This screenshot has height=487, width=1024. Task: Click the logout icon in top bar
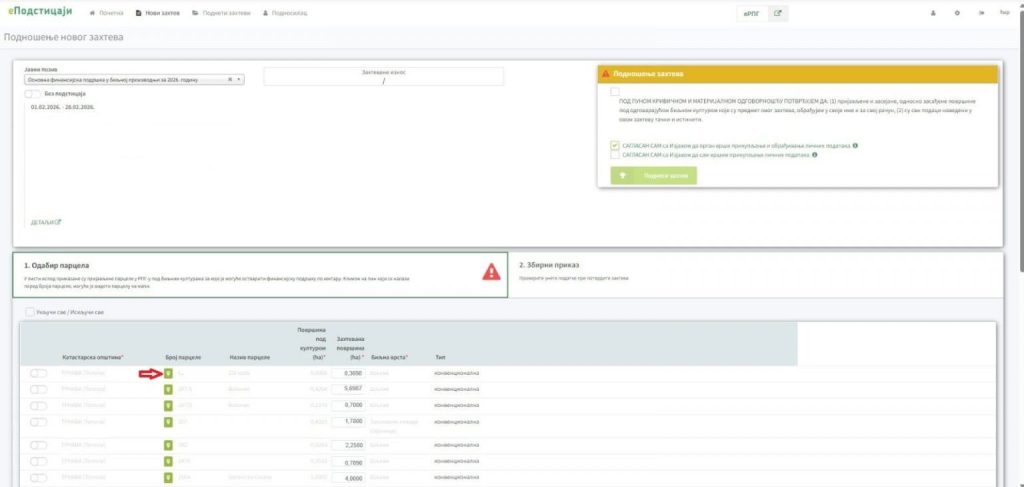981,13
